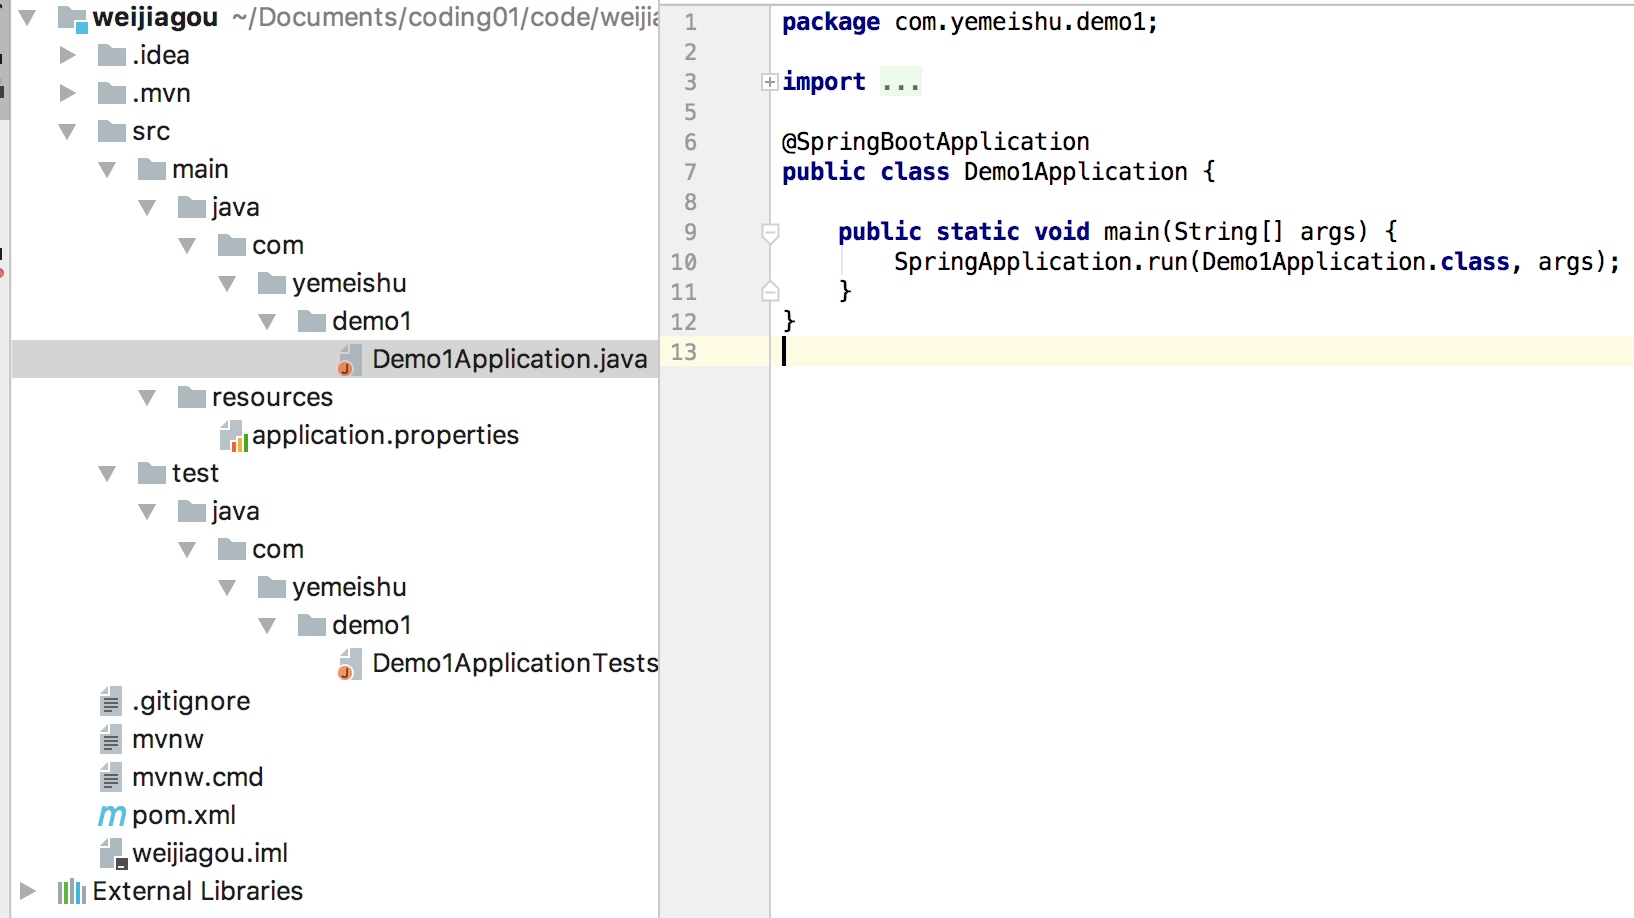This screenshot has width=1634, height=918.
Task: Select .gitignore in project tree
Action: coord(191,701)
